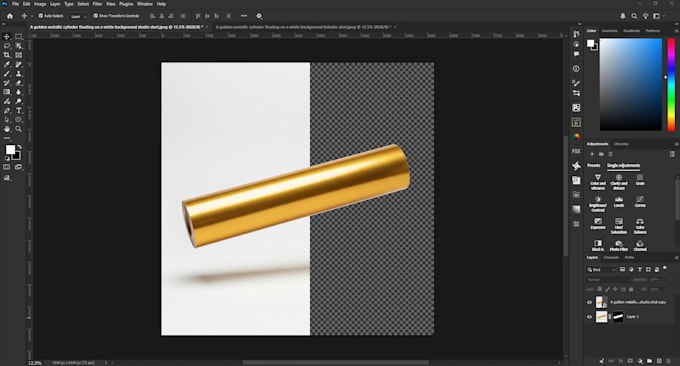
Task: Hide the golden metallic studio shot copy layer
Action: click(589, 302)
